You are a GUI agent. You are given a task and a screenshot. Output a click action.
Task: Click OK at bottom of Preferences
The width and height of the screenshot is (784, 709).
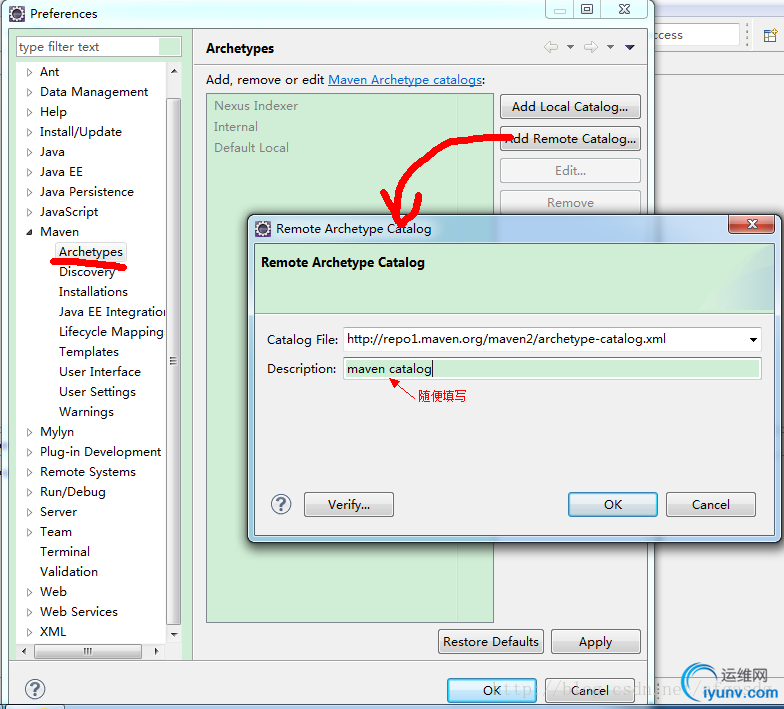[492, 690]
